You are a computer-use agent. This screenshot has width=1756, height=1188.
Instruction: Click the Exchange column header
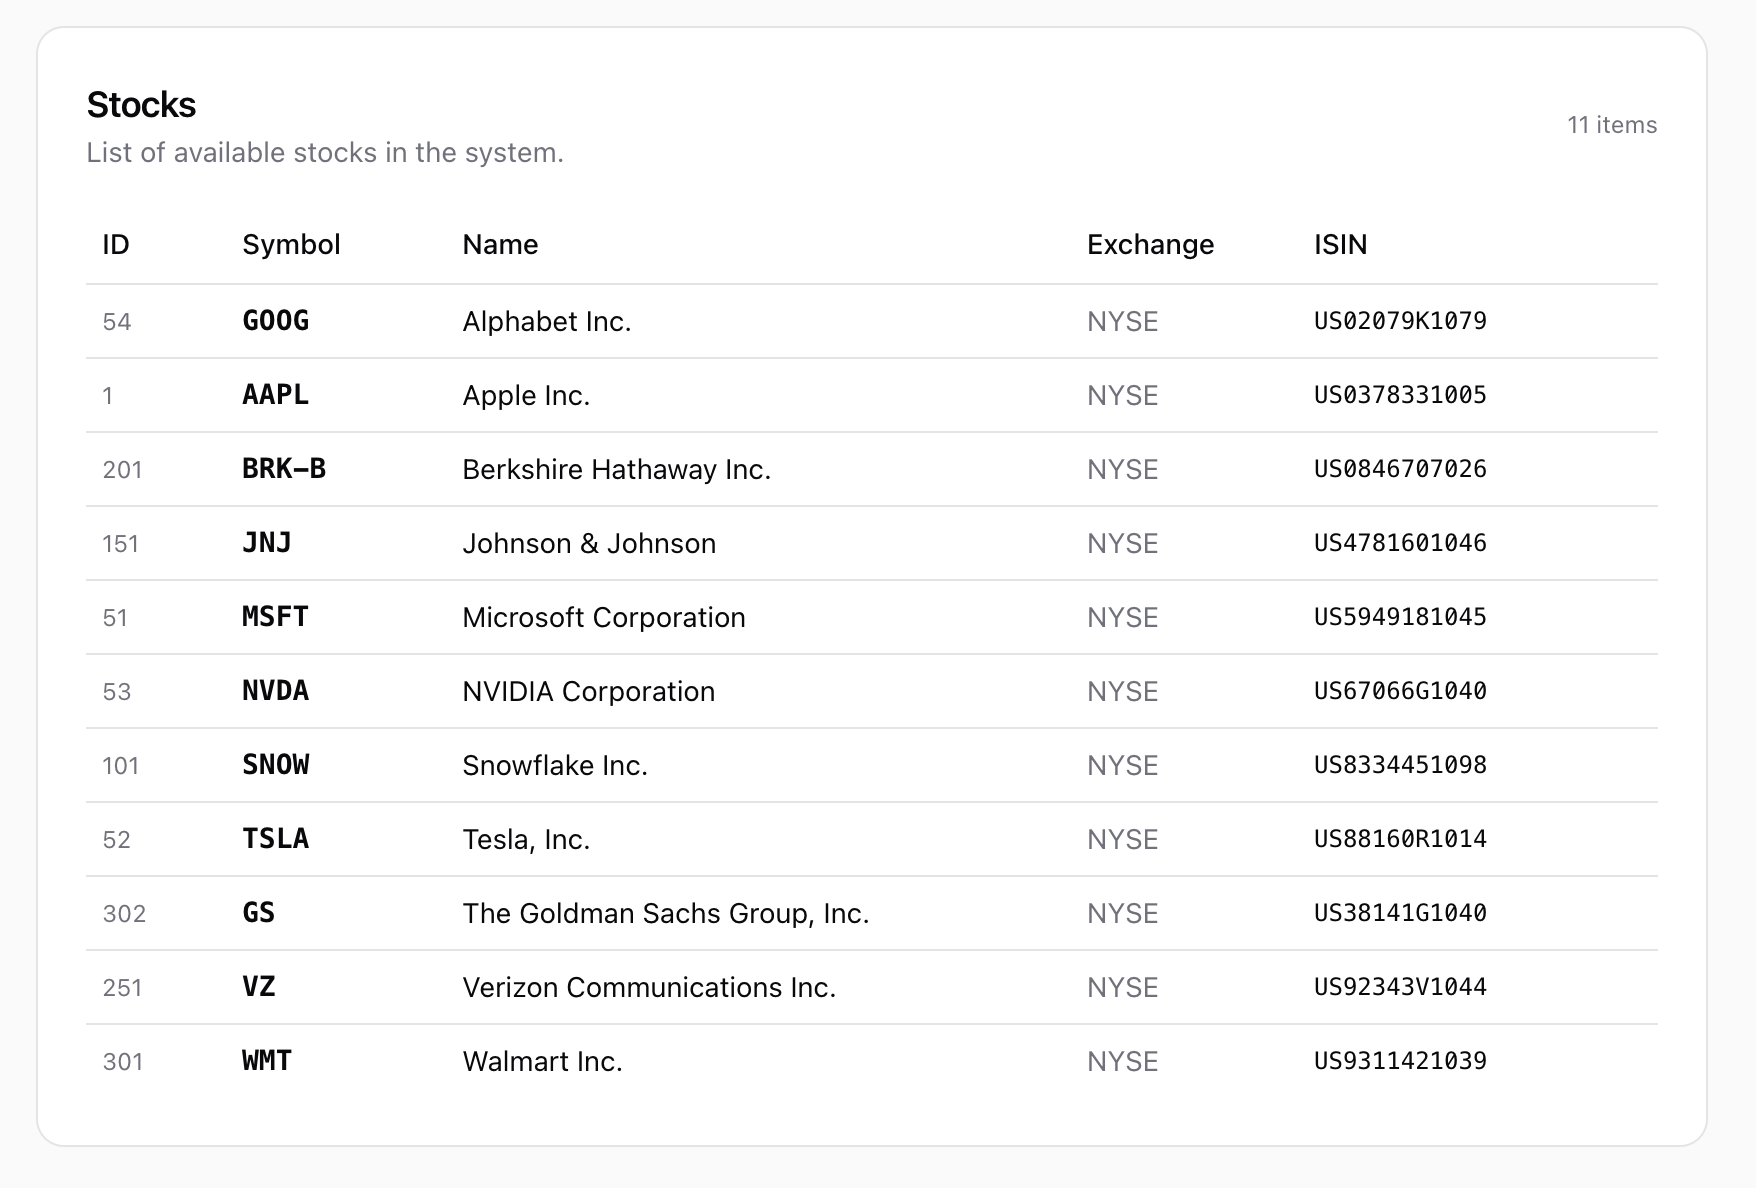(1150, 245)
